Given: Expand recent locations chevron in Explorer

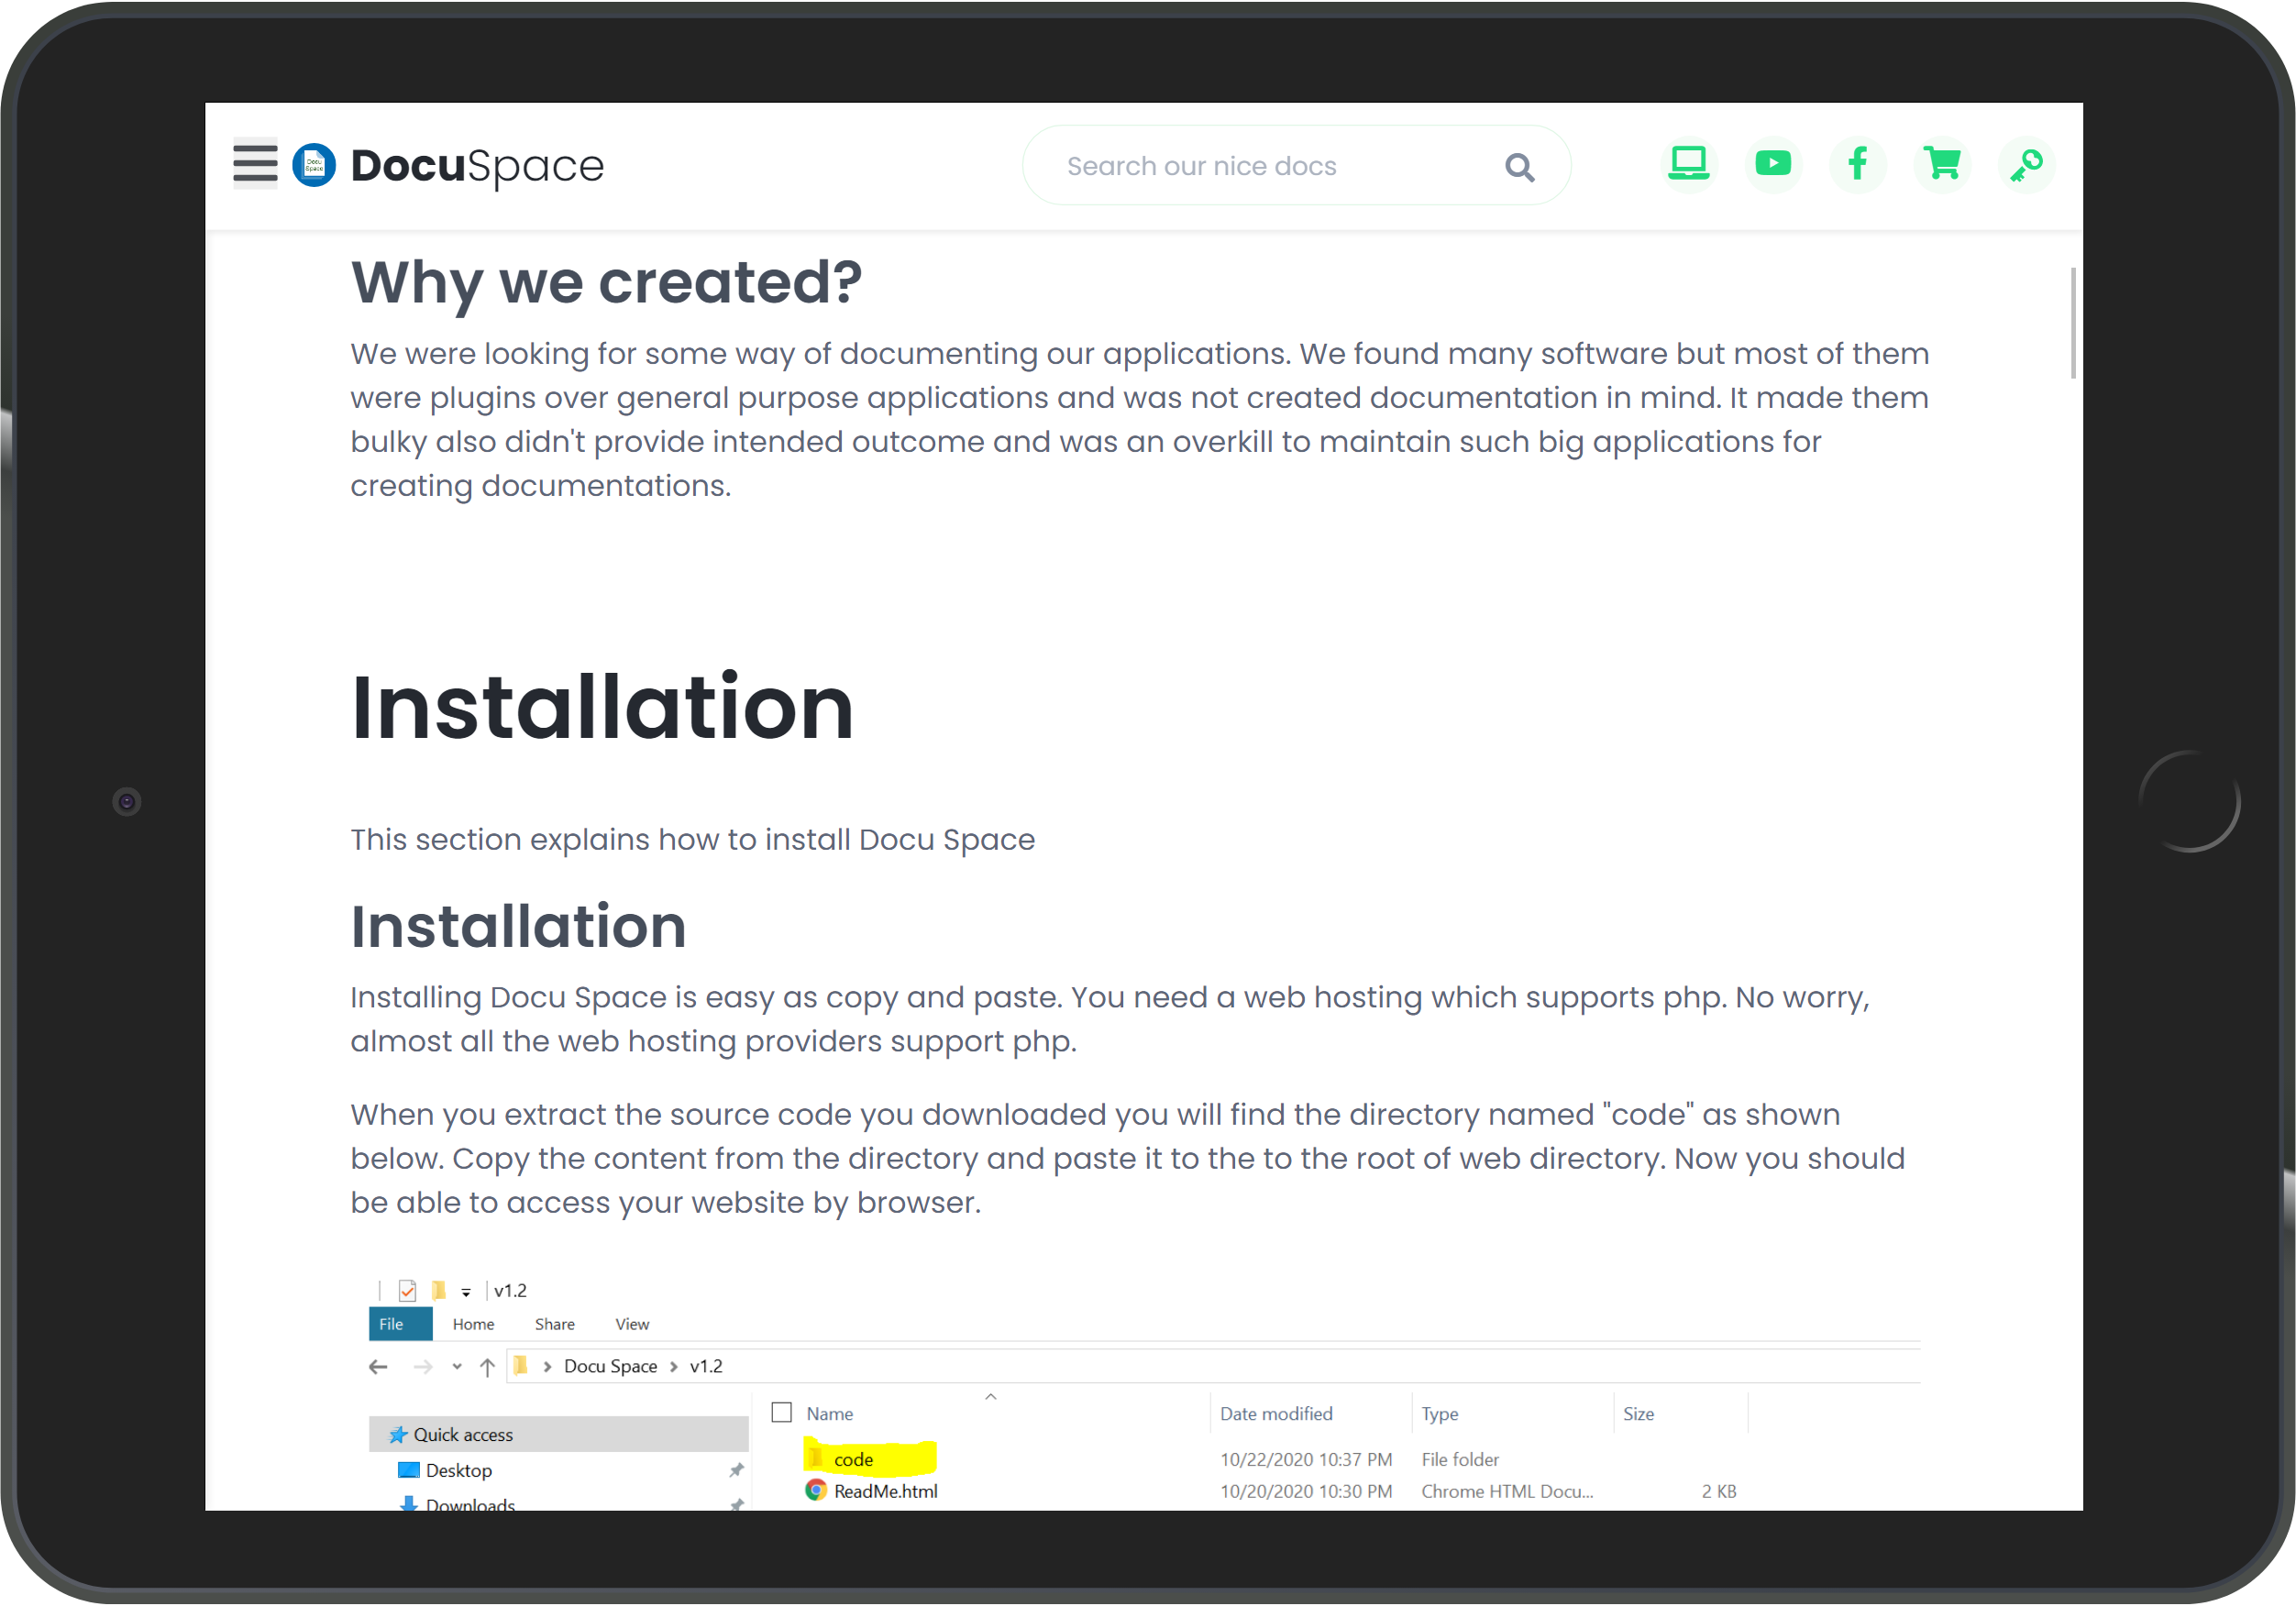Looking at the screenshot, I should click(457, 1366).
